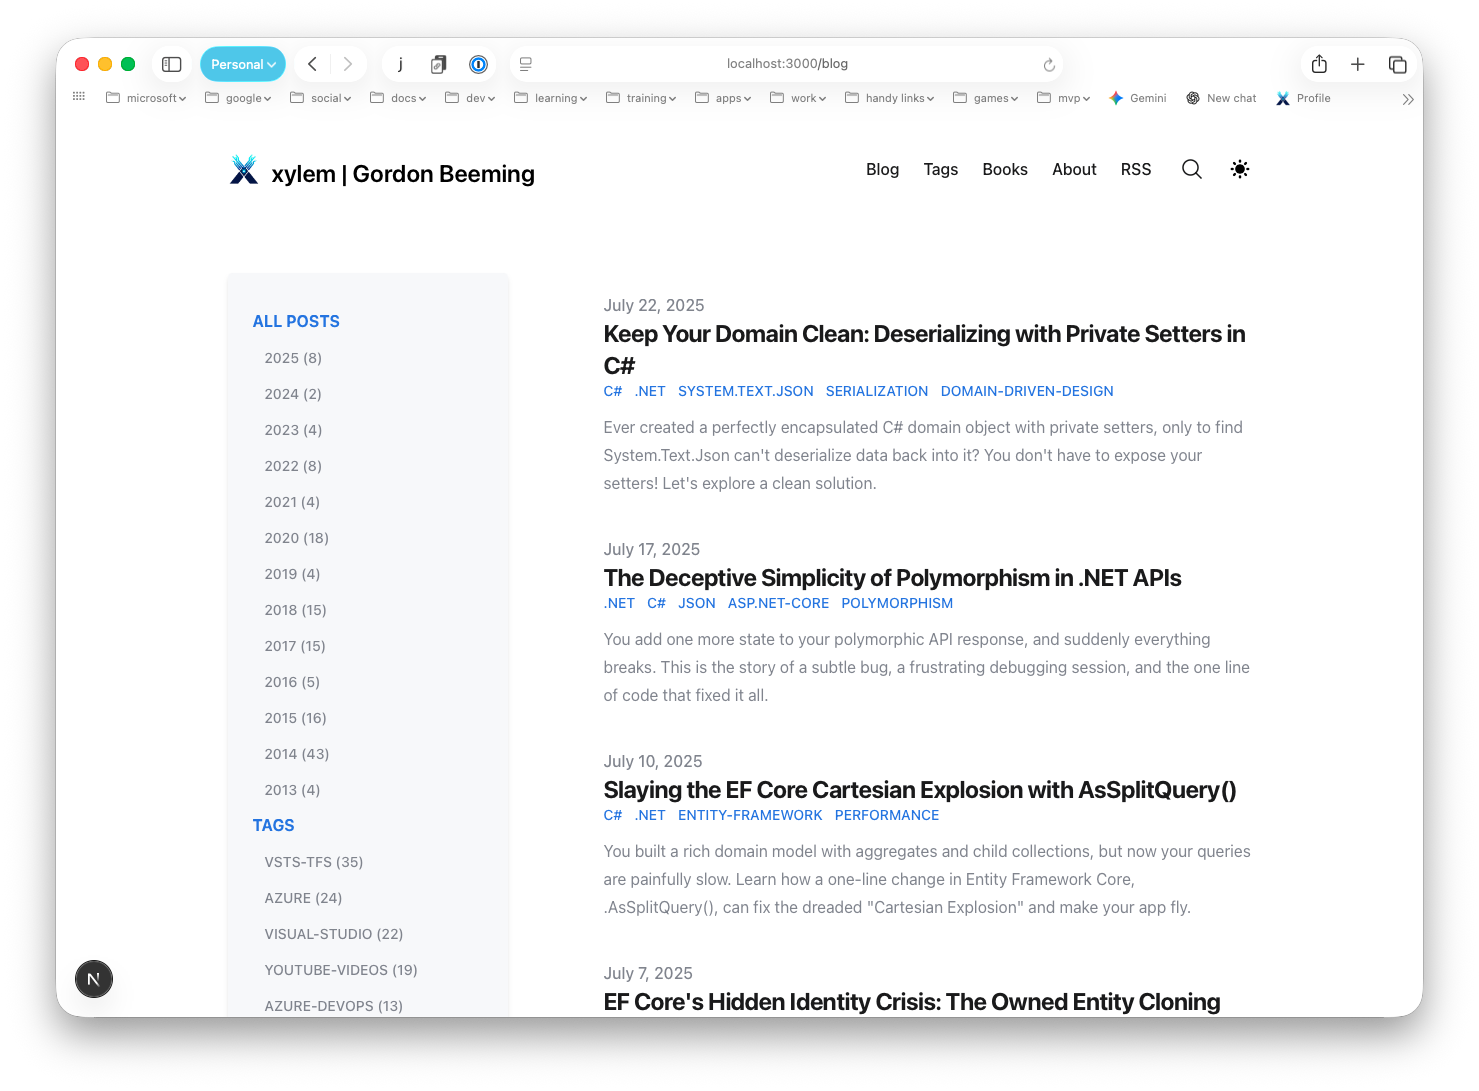Viewport: 1479px width, 1091px height.
Task: Open the YOUTUBE-VIDEOS (19) tag
Action: pyautogui.click(x=341, y=970)
